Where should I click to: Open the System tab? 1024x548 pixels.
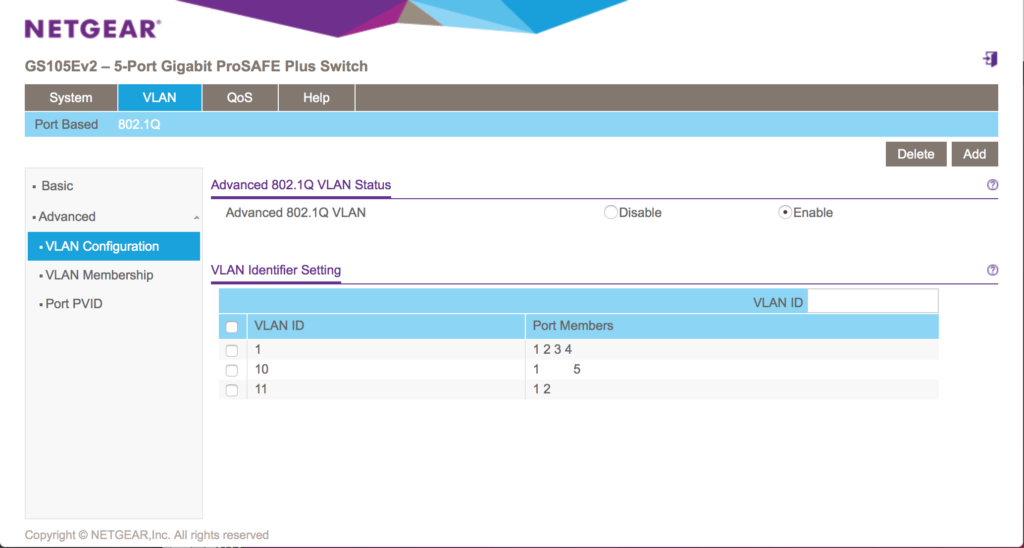[71, 97]
